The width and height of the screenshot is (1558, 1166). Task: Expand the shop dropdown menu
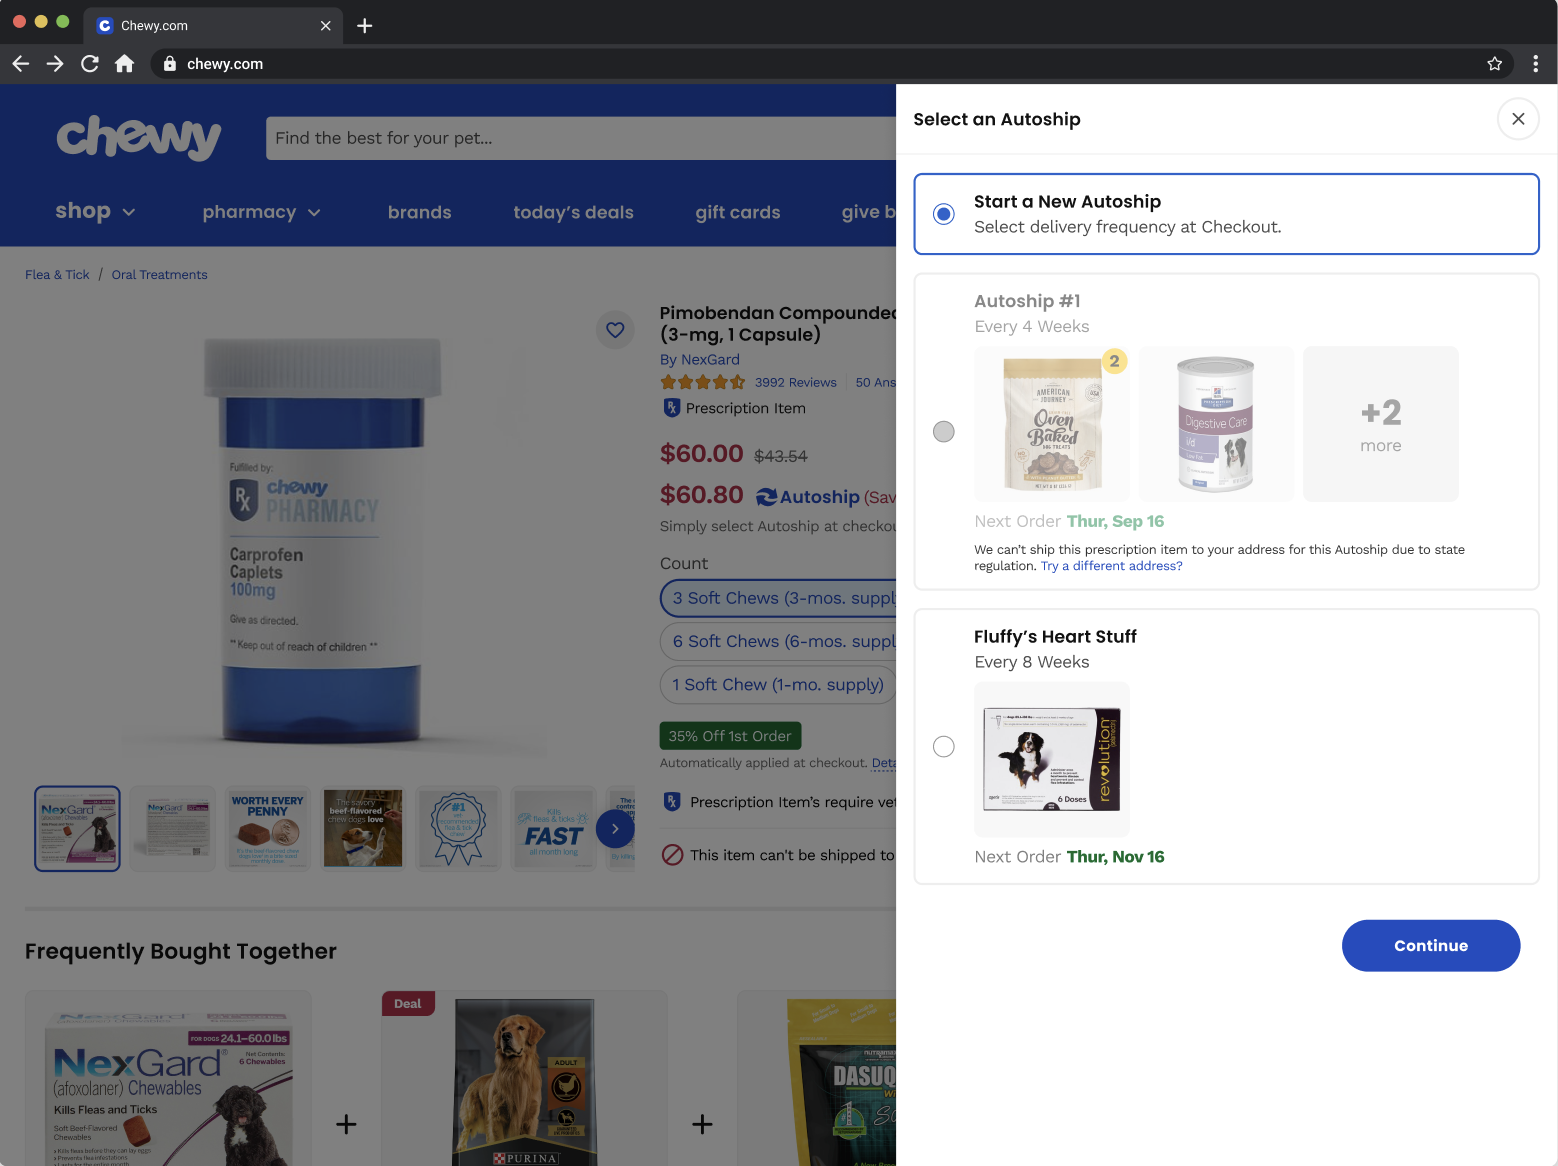[95, 211]
